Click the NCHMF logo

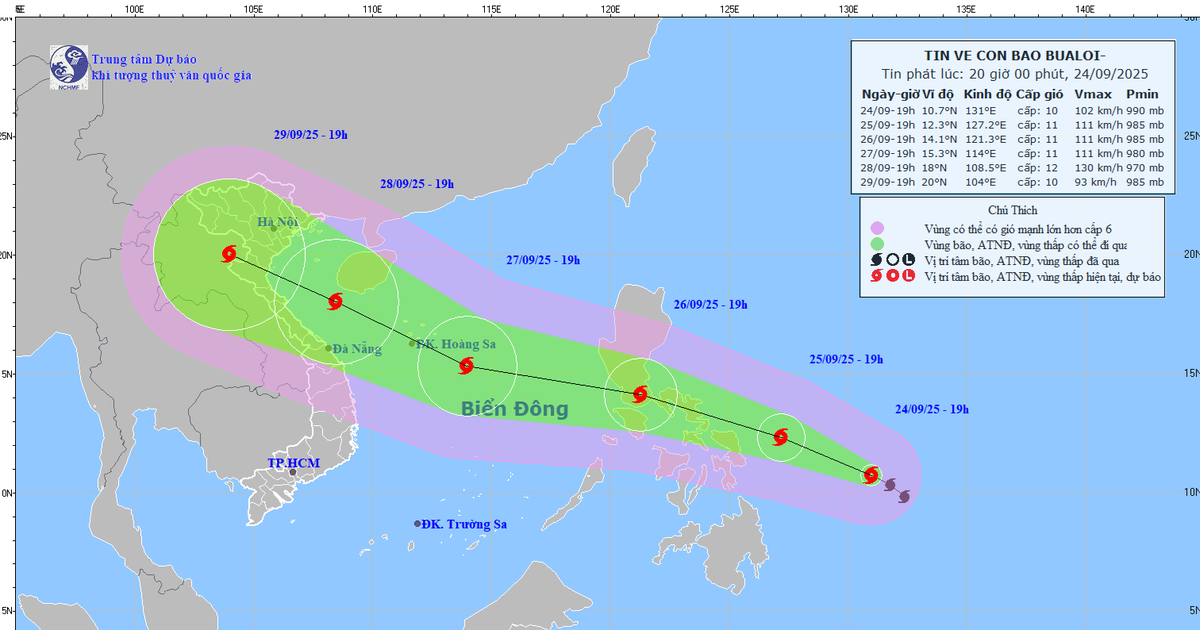[67, 65]
